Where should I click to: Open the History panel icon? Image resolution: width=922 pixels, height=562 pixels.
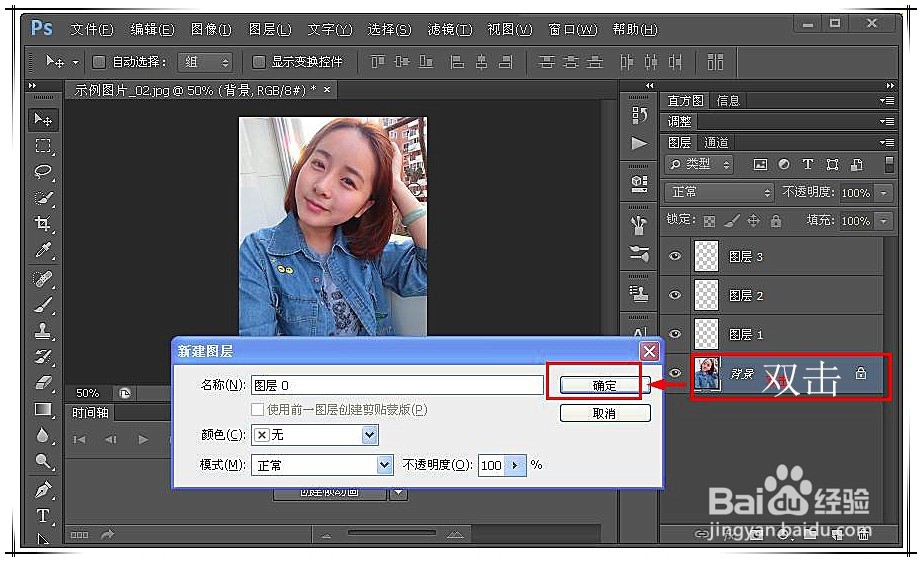click(x=639, y=115)
